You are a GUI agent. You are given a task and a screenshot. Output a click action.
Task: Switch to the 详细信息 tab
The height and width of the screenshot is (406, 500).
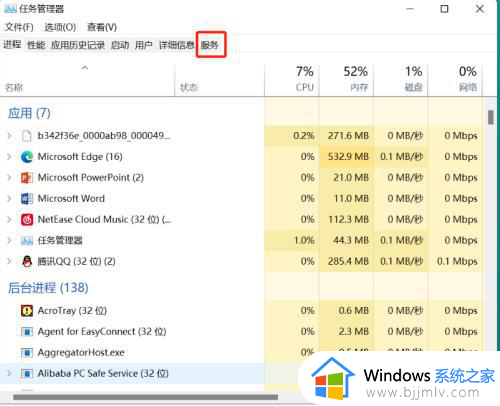(x=177, y=45)
